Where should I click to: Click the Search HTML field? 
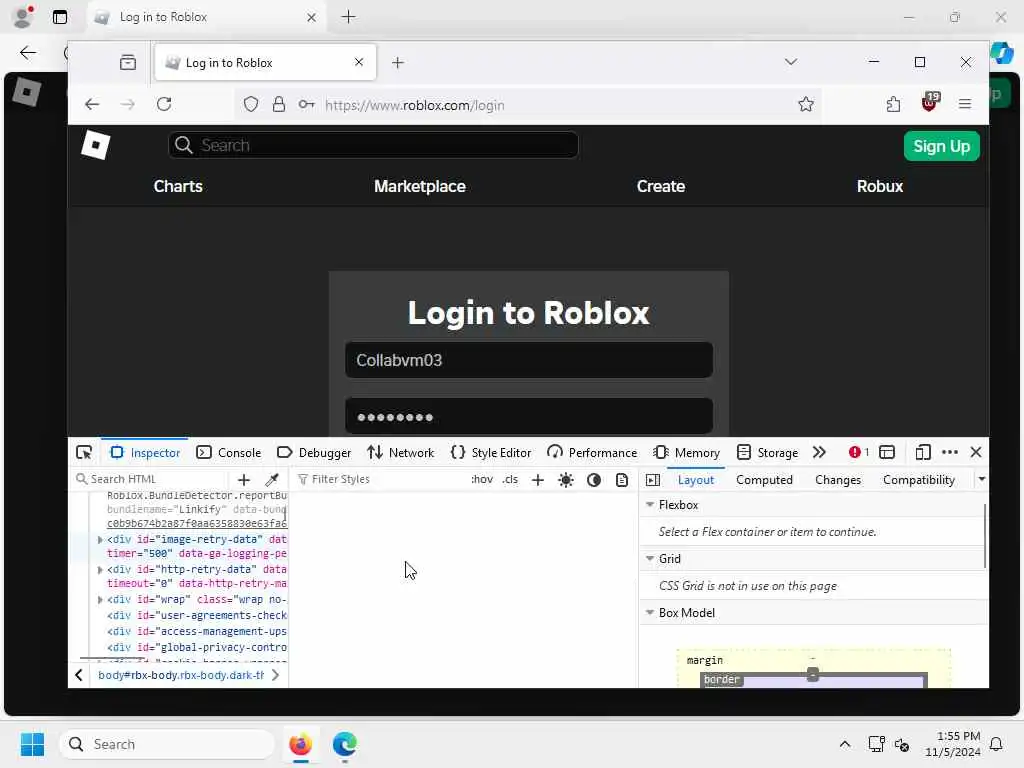(x=152, y=479)
